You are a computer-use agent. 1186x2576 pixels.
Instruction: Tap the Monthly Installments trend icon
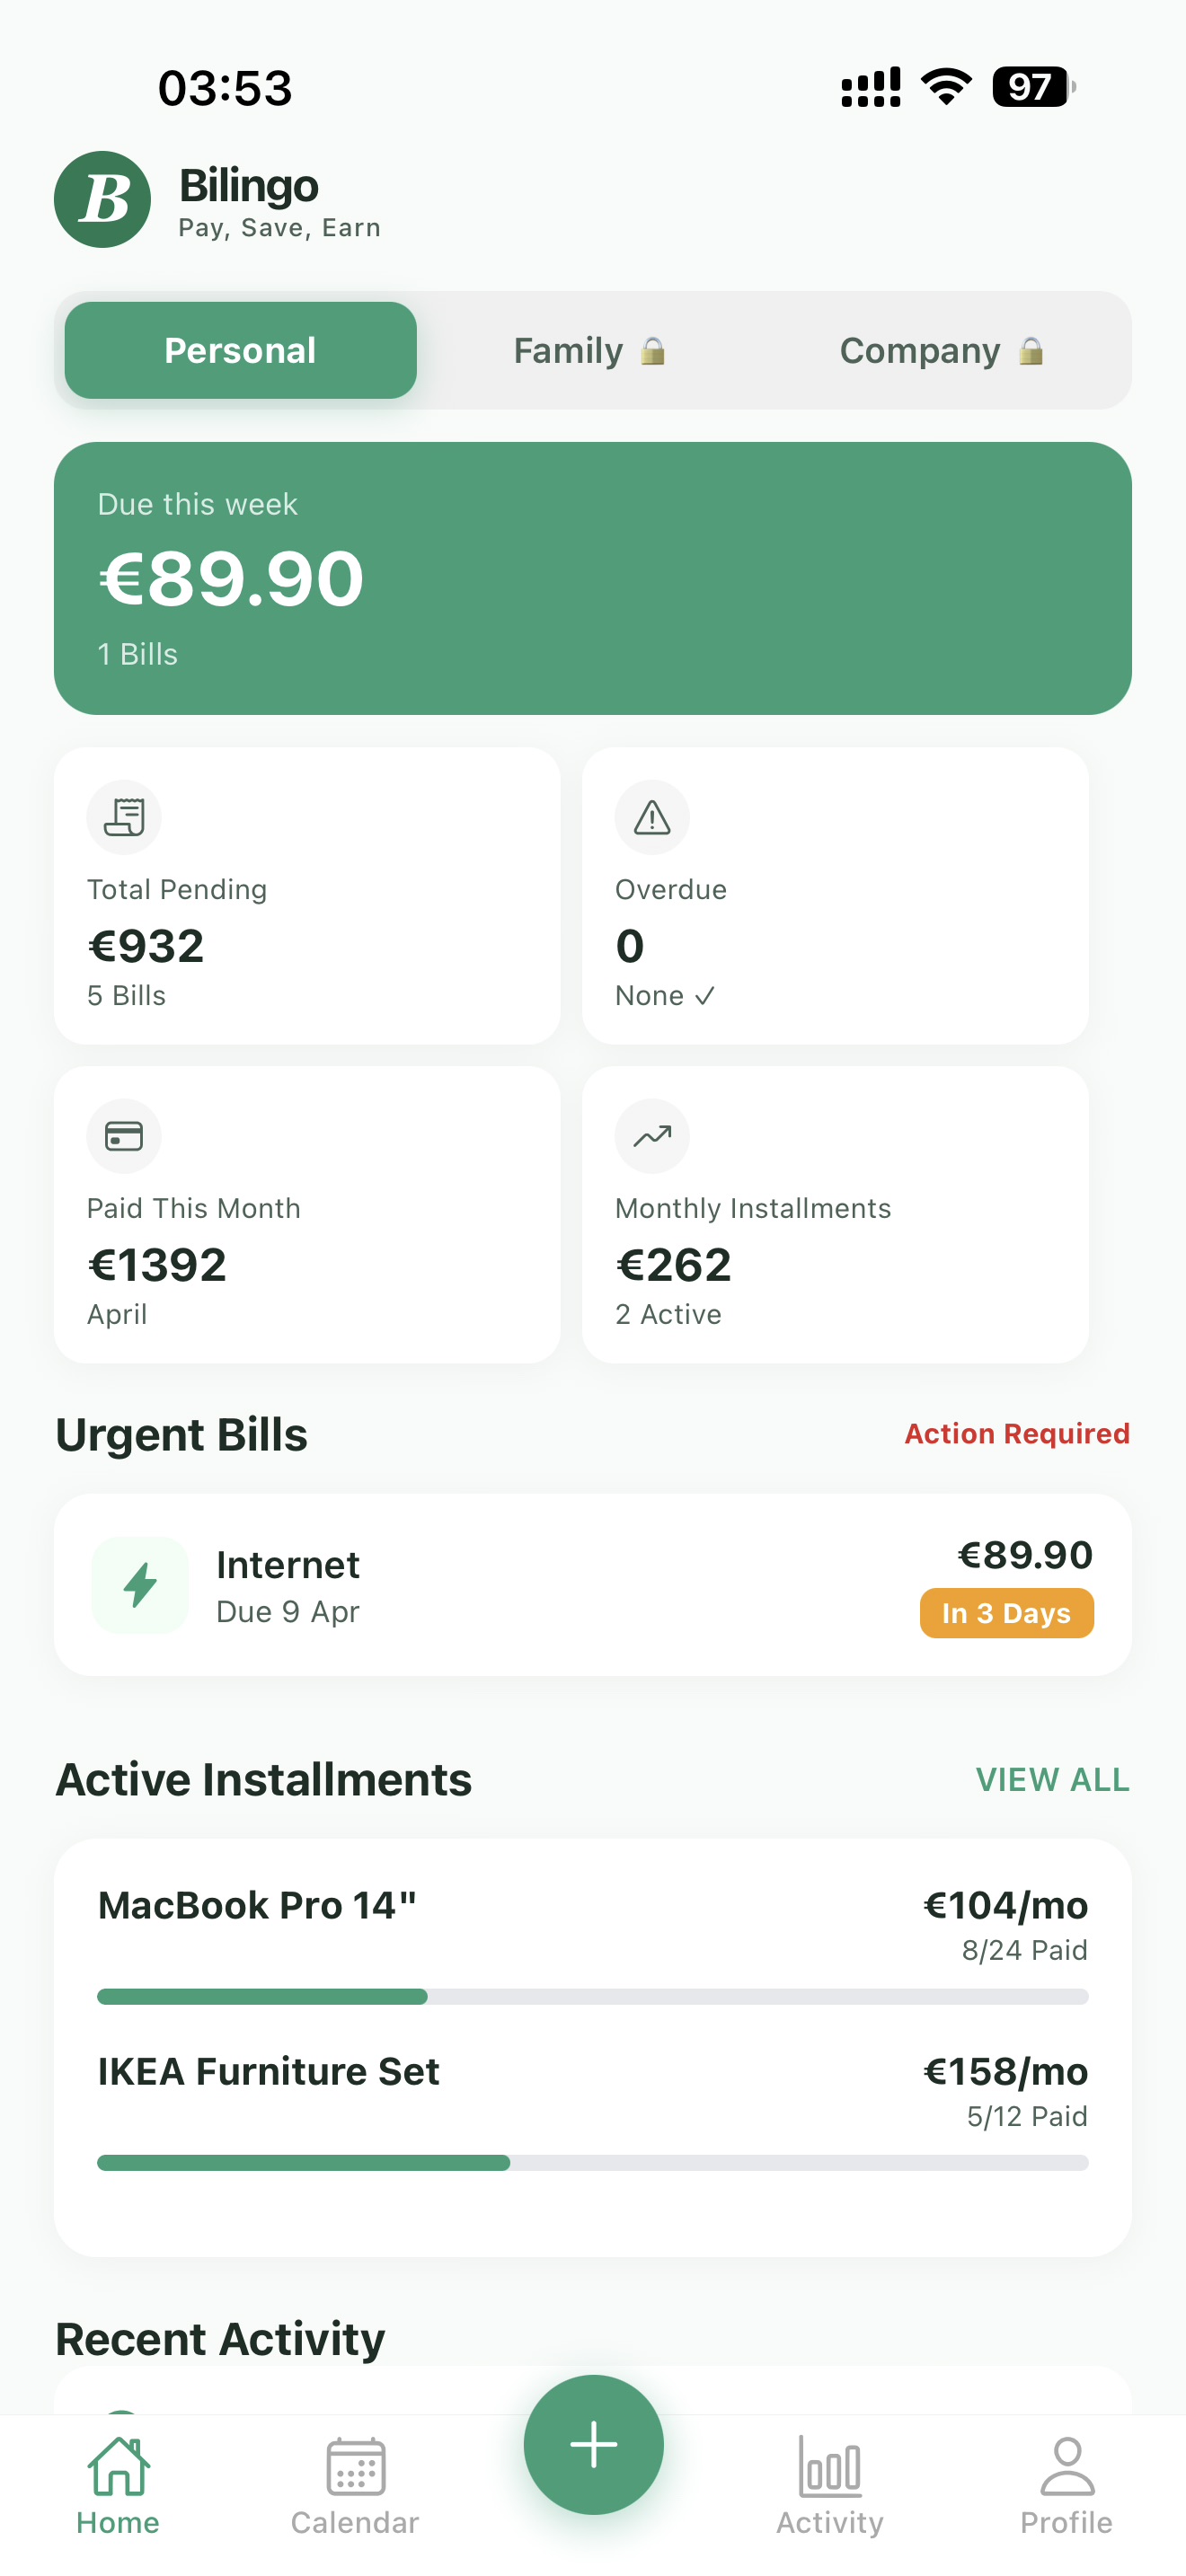(x=652, y=1136)
